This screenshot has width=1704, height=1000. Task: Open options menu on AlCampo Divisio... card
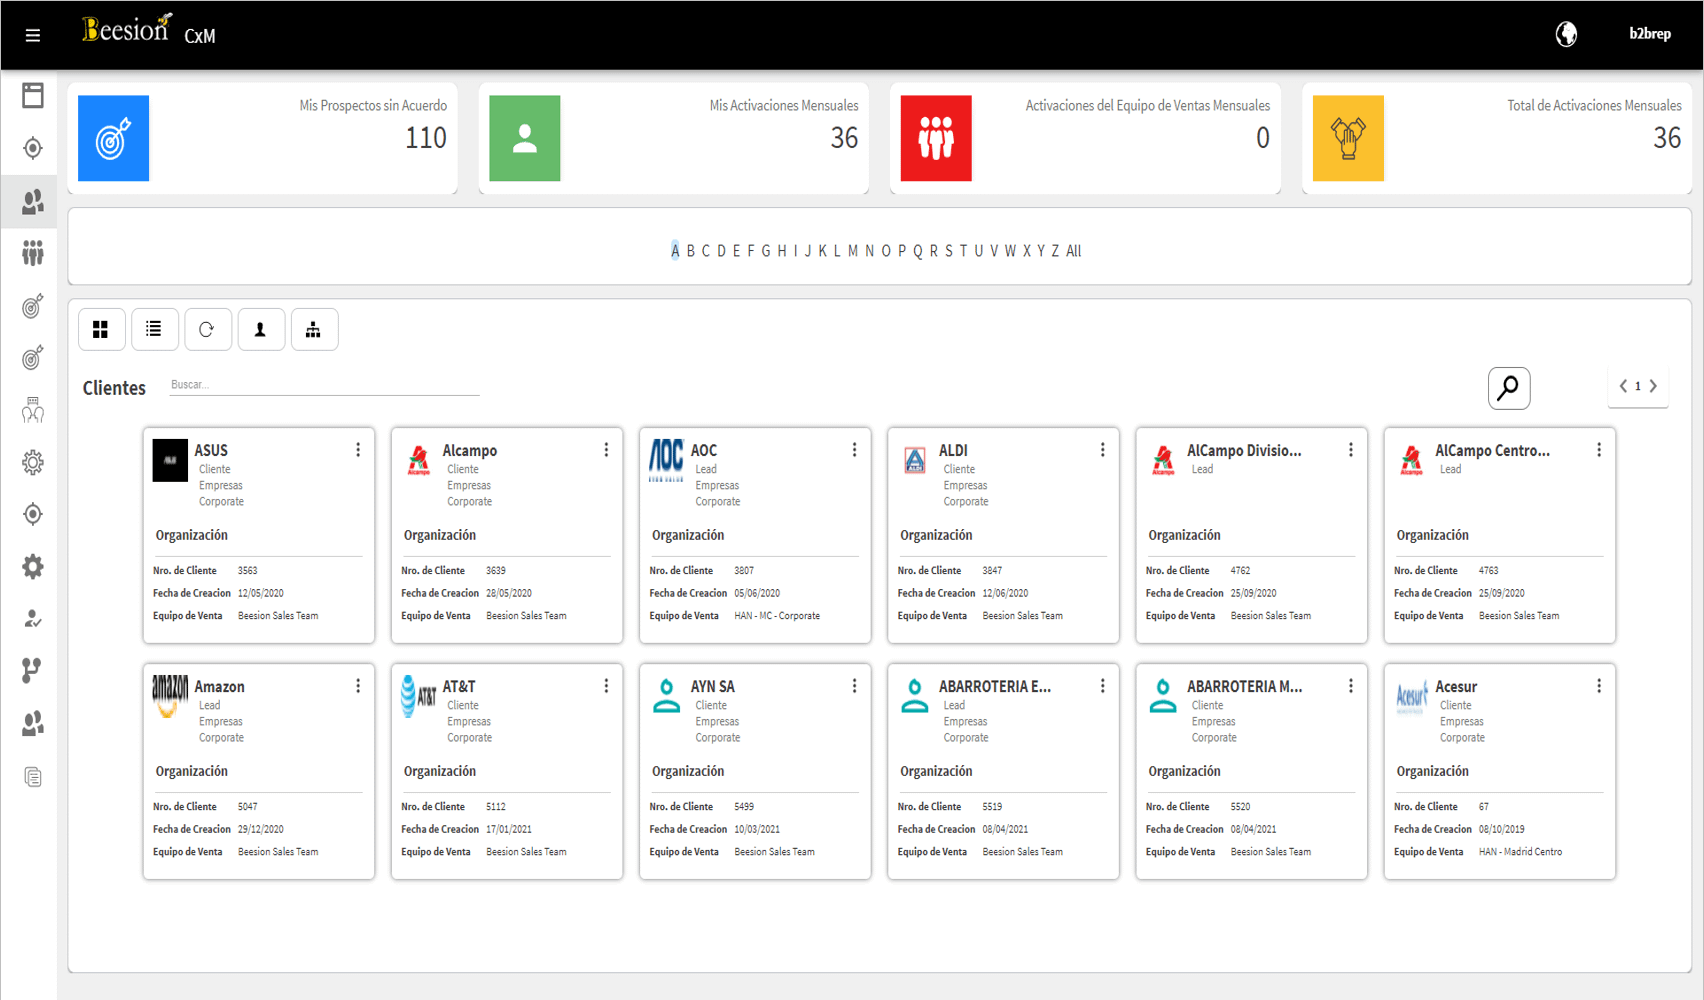pos(1351,450)
